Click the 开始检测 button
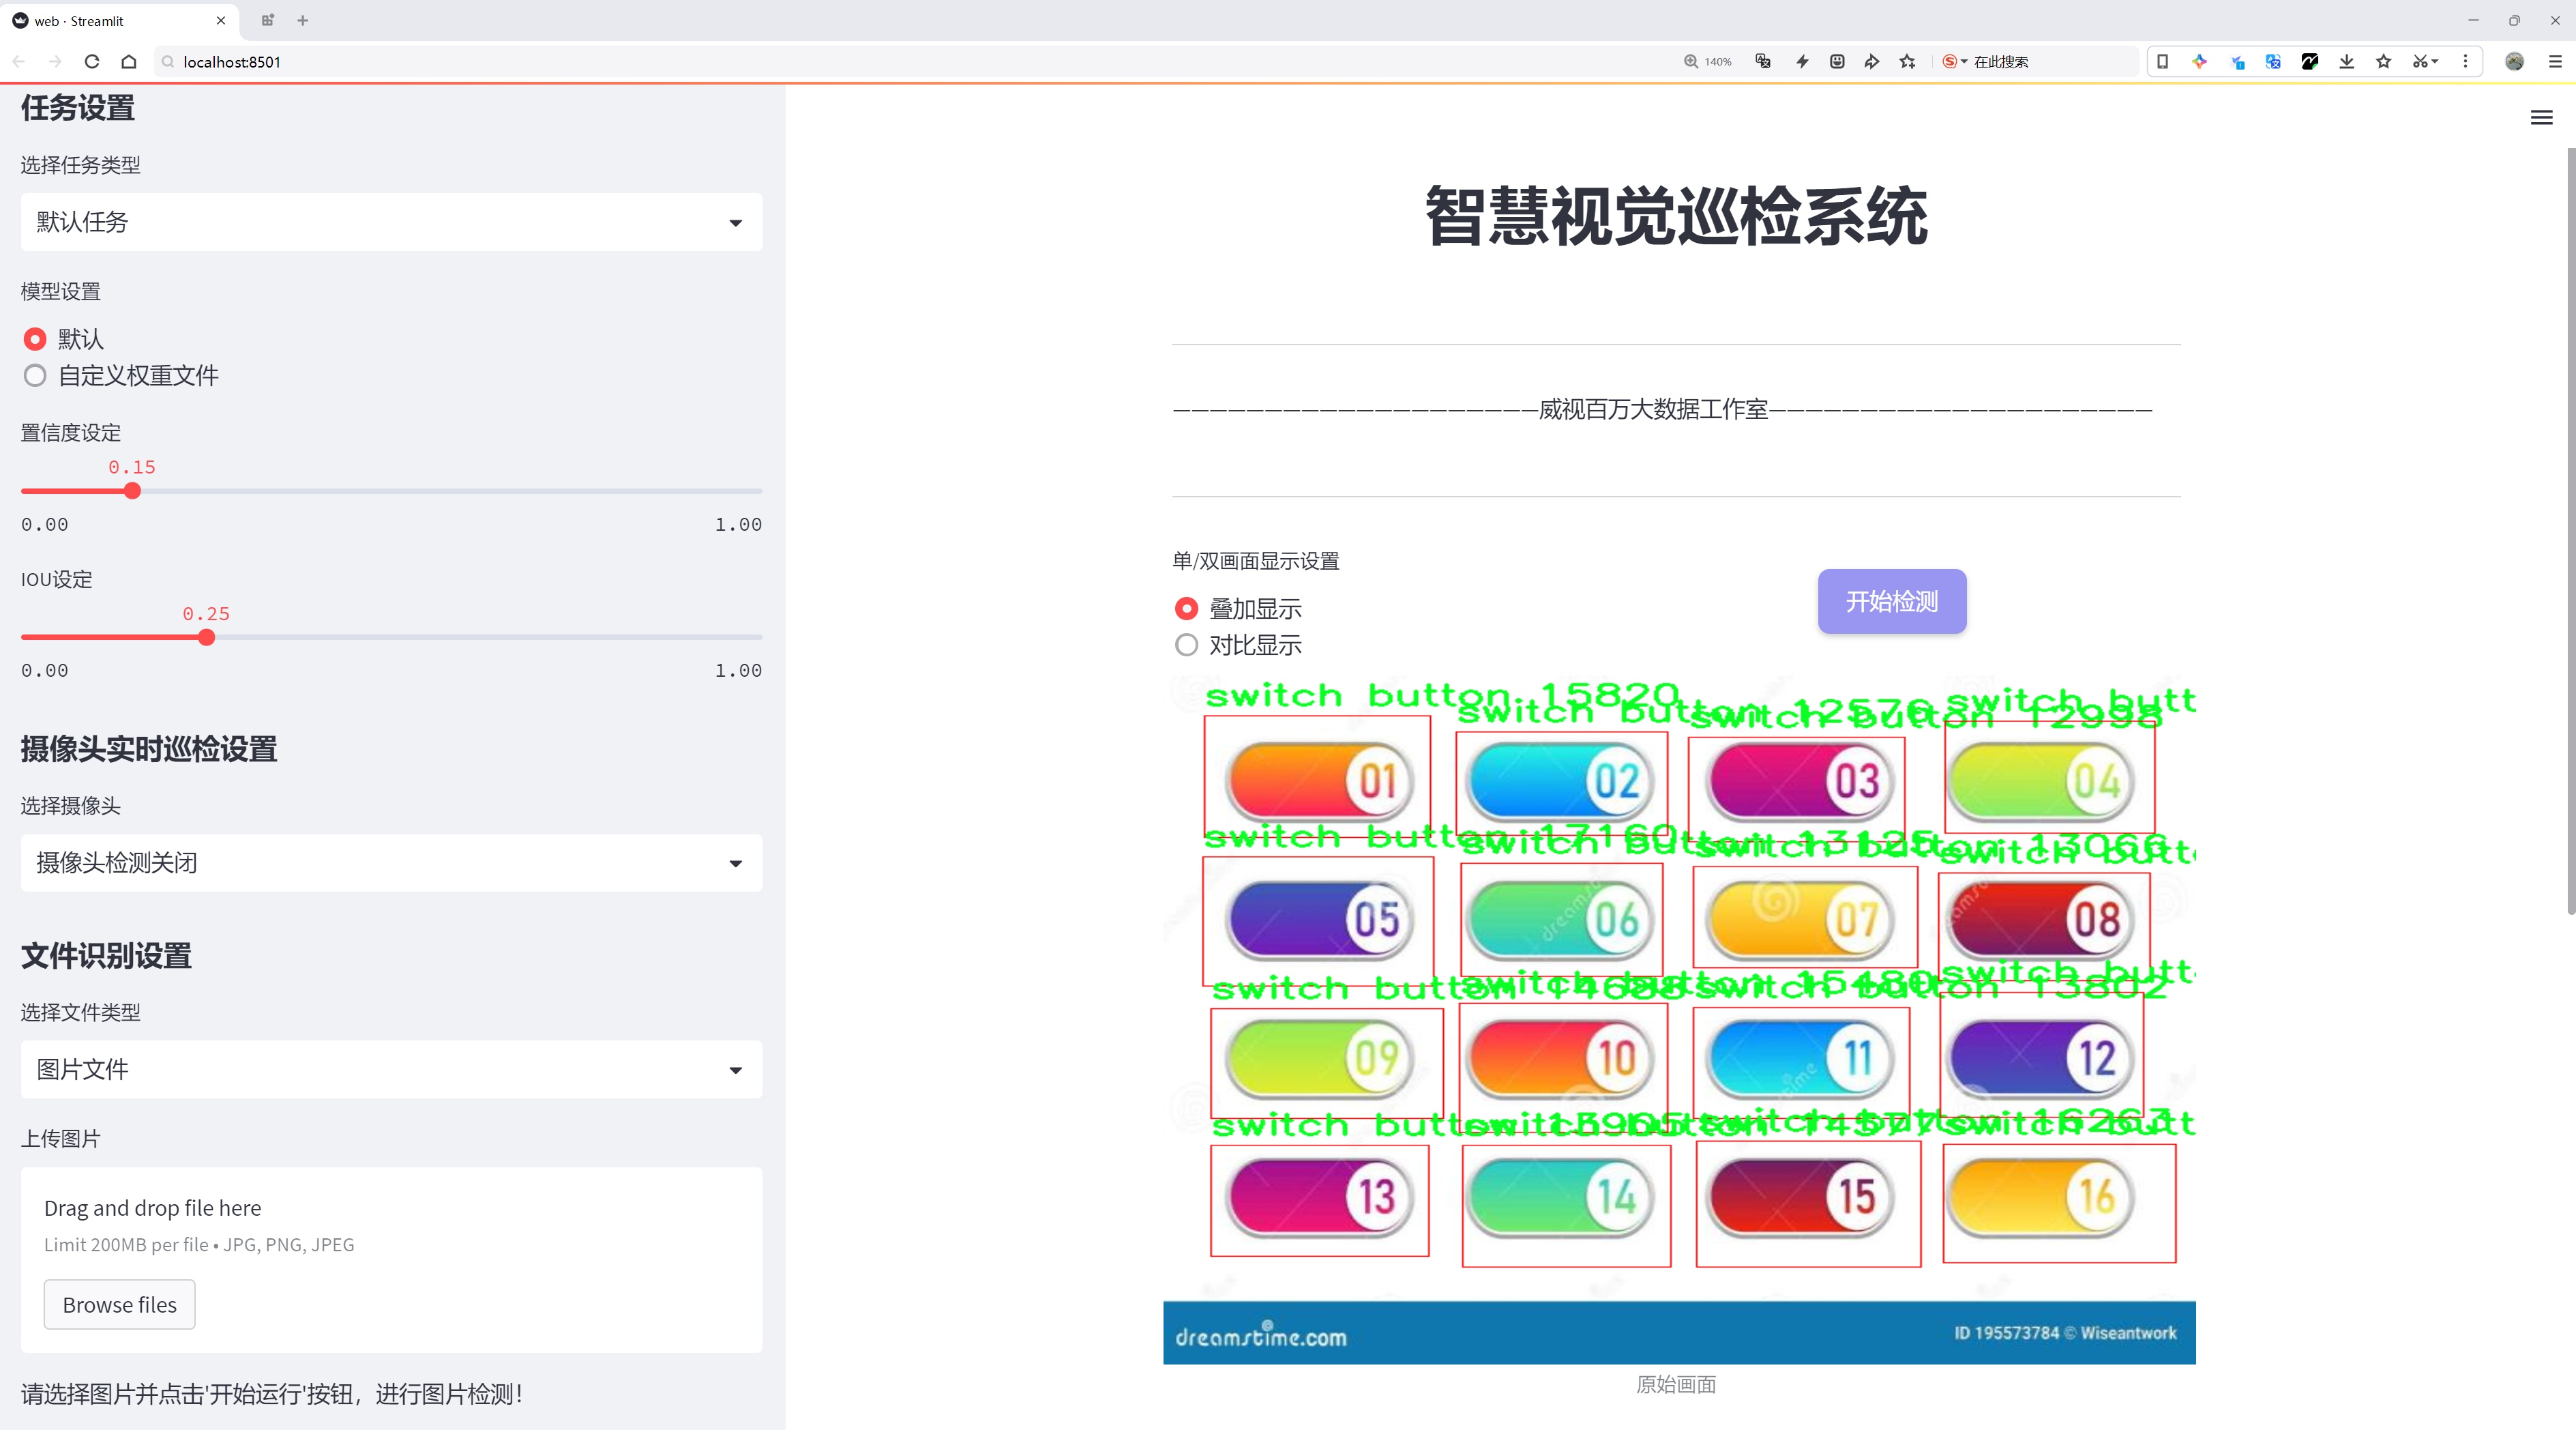This screenshot has height=1430, width=2576. point(1891,601)
